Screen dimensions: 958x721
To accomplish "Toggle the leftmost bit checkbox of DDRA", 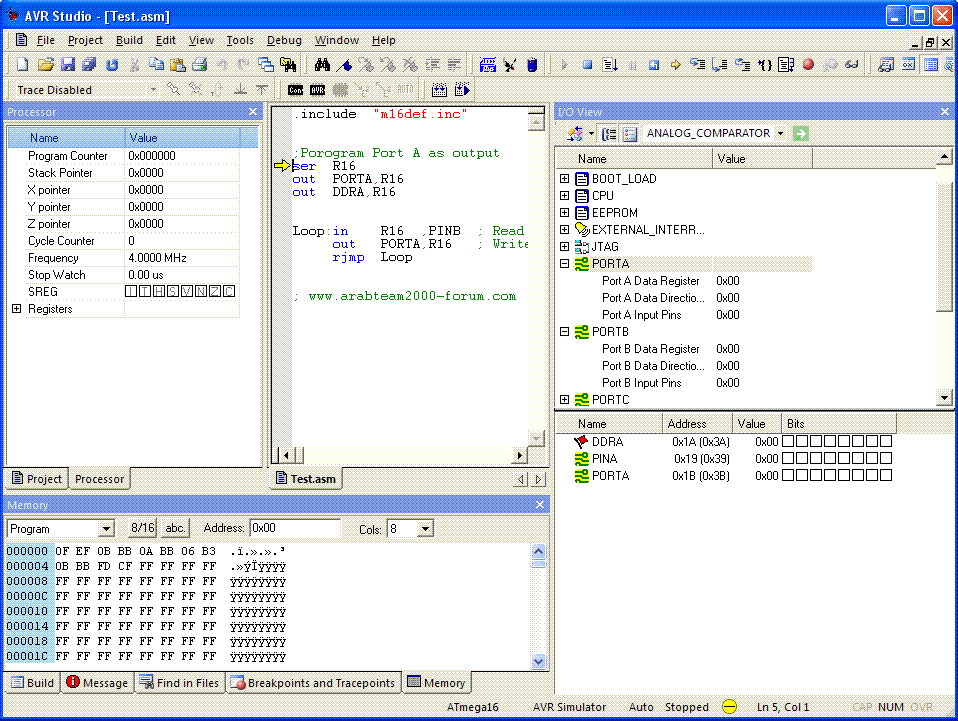I will (788, 441).
